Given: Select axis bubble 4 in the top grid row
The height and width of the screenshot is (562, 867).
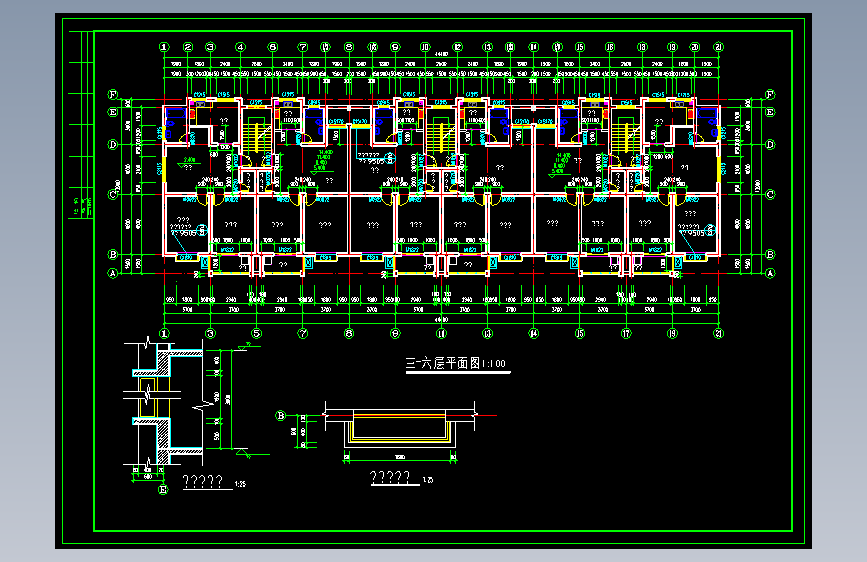Looking at the screenshot, I should tap(240, 47).
